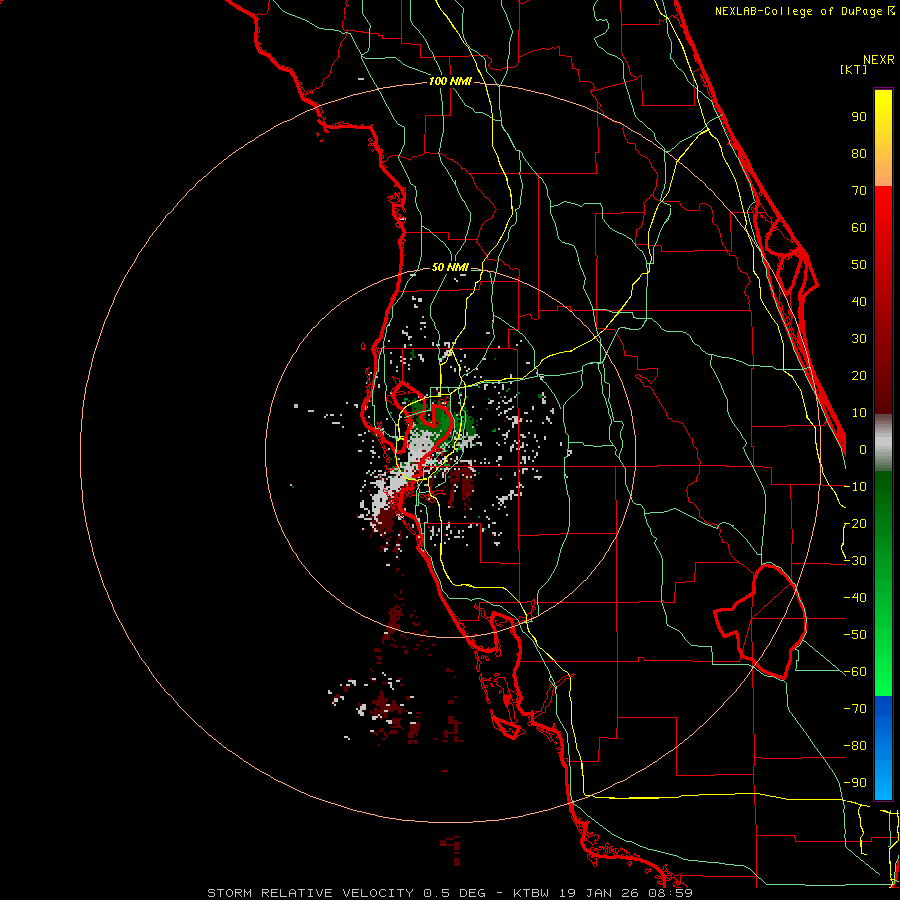Click the -20 value on the velocity scale
The width and height of the screenshot is (900, 900).
855,523
